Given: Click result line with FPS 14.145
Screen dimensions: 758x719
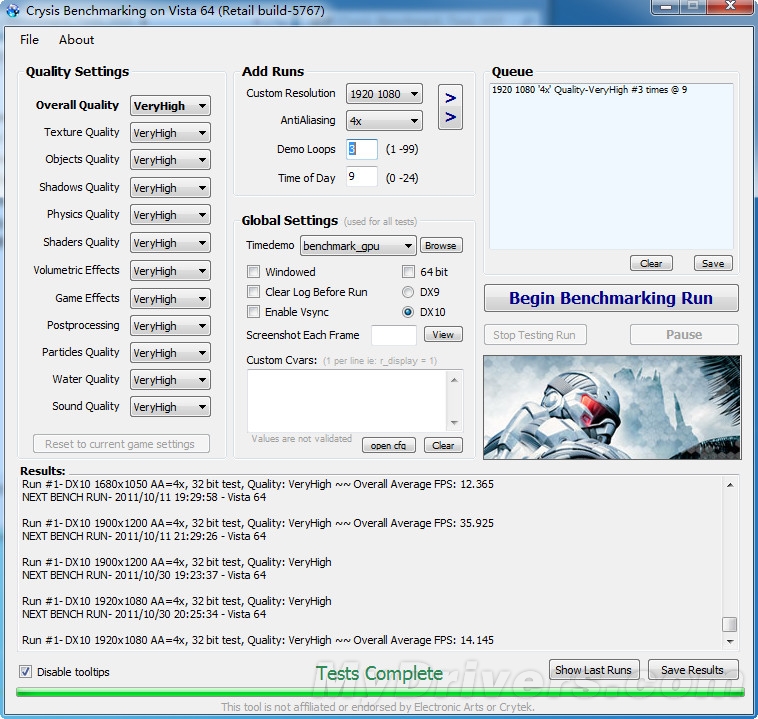Looking at the screenshot, I should coord(258,640).
